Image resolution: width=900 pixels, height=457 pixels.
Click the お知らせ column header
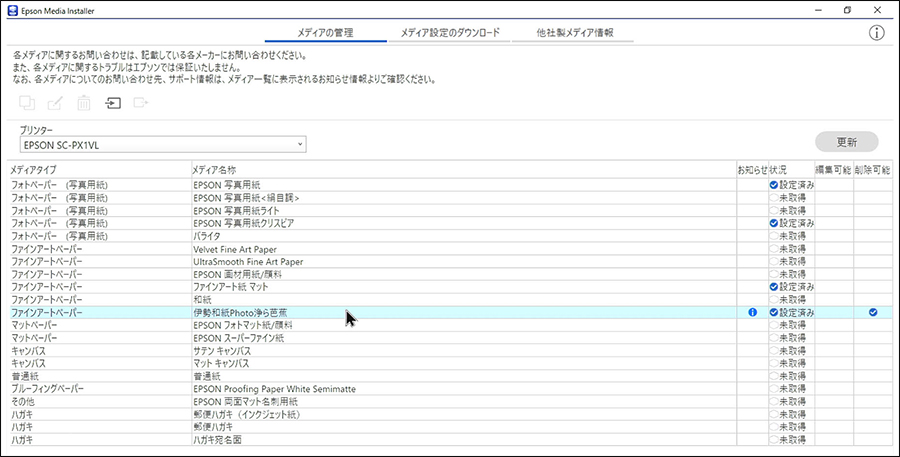752,170
